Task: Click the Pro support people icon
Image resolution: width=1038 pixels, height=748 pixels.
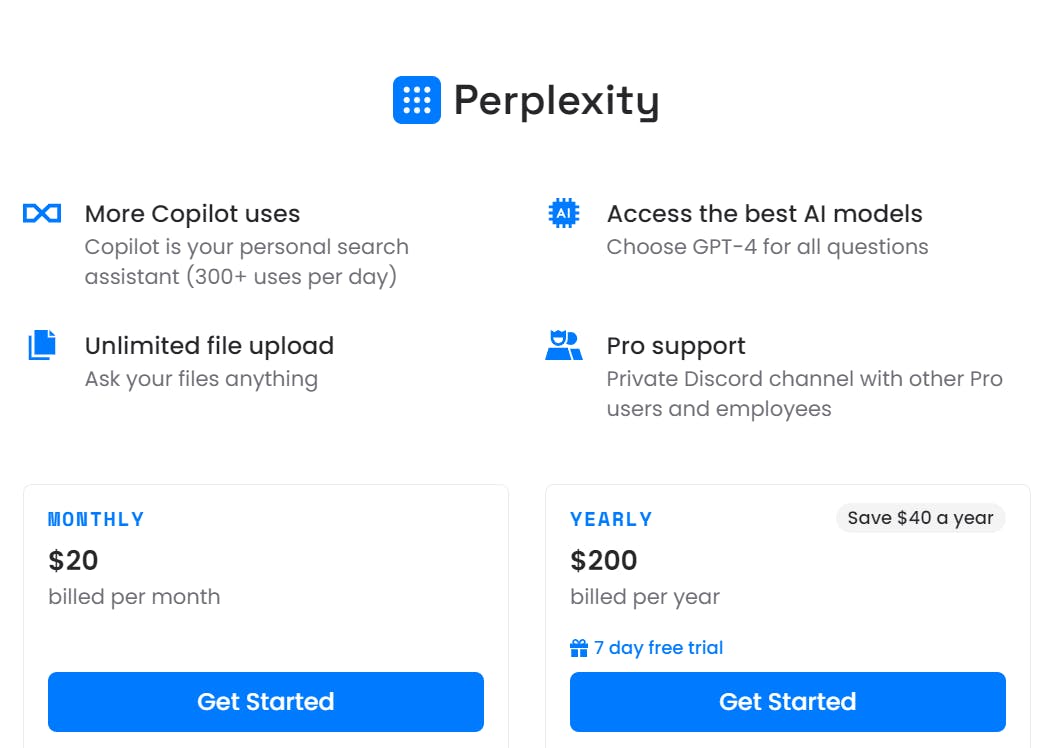Action: coord(564,345)
